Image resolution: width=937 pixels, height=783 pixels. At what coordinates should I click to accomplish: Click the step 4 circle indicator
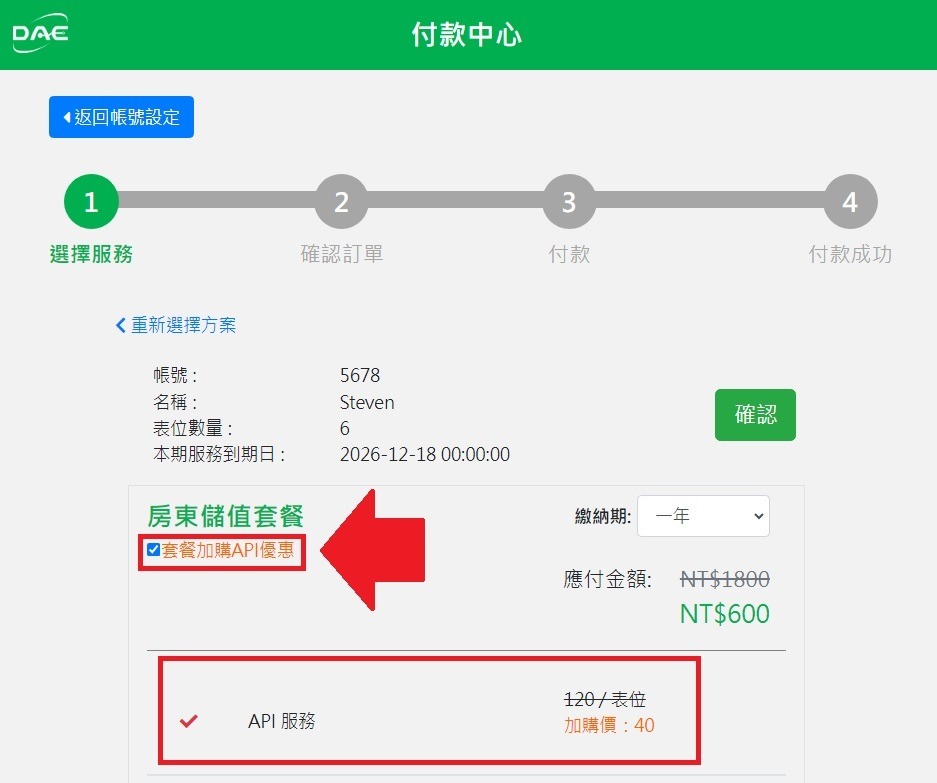[x=849, y=202]
